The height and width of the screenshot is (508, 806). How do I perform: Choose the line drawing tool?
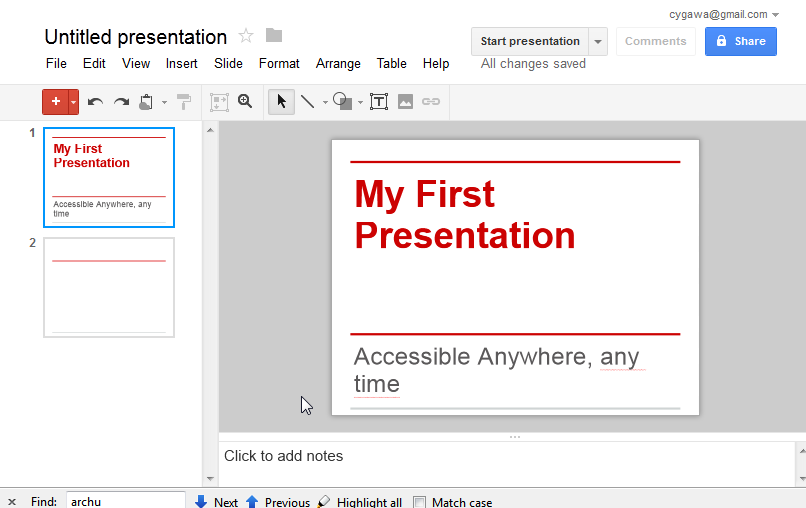308,101
